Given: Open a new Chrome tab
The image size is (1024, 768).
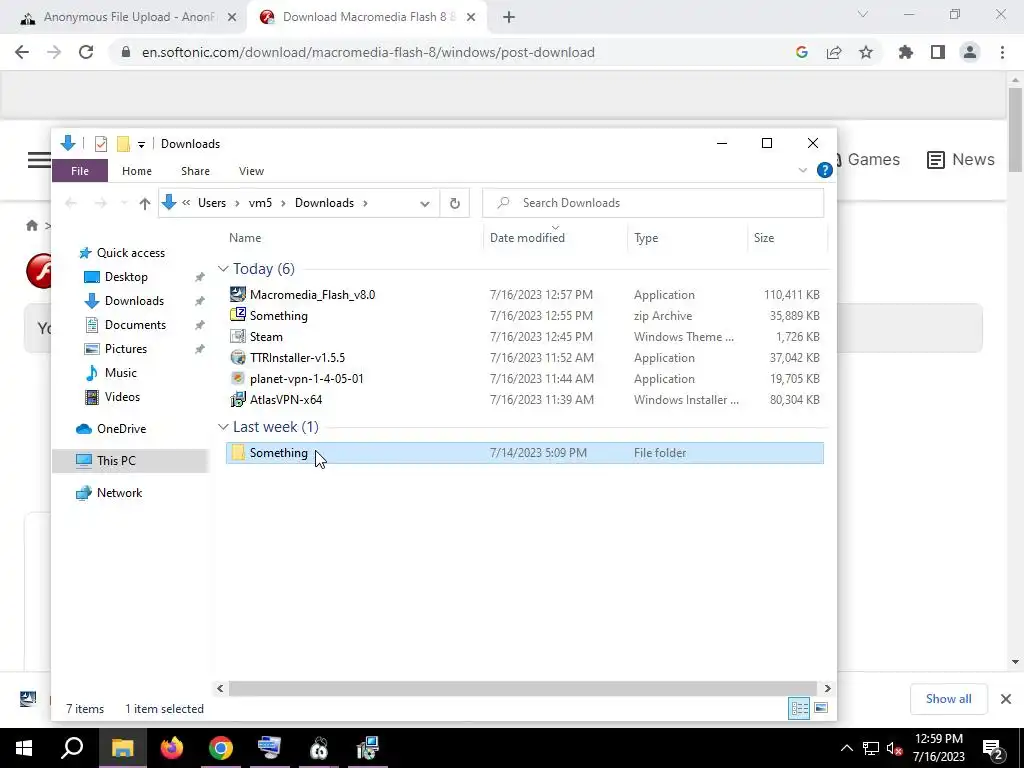Looking at the screenshot, I should click(x=509, y=18).
